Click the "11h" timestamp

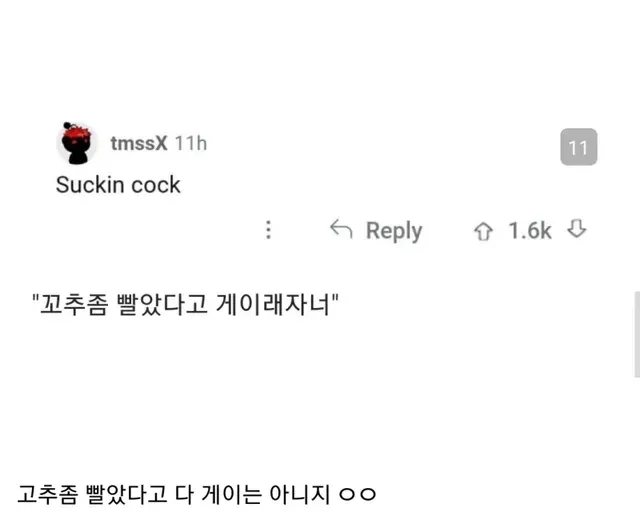coord(191,144)
